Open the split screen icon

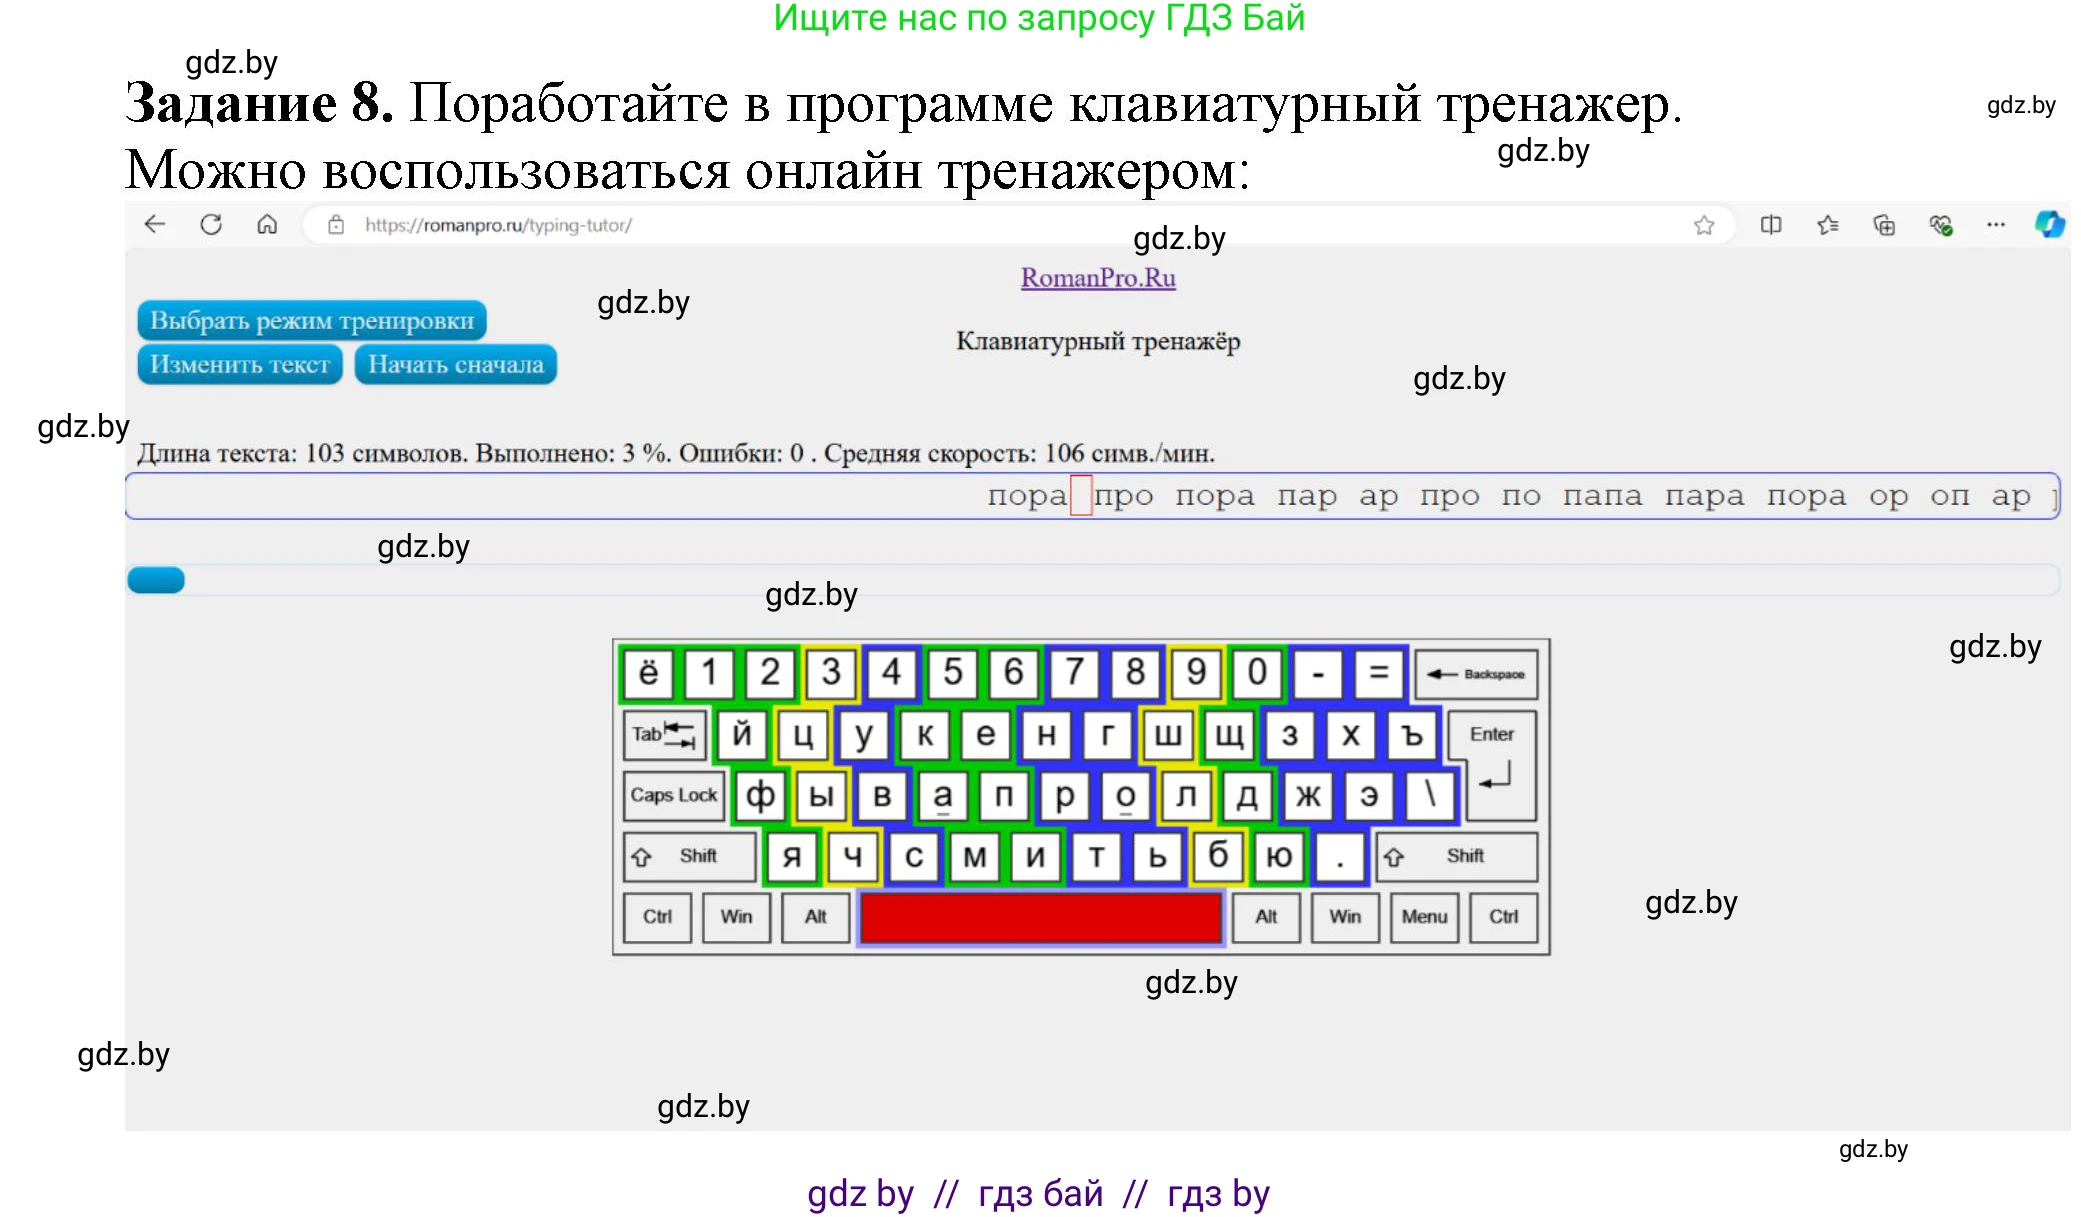coord(1769,225)
